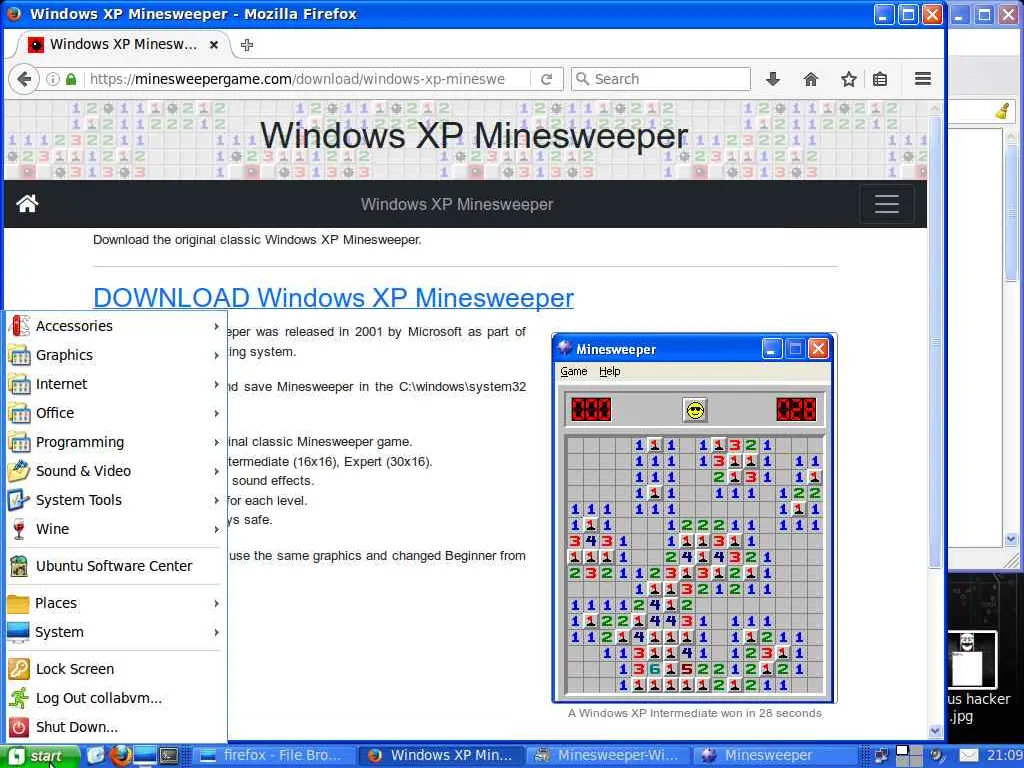This screenshot has width=1024, height=768.
Task: Click the workspace switcher in the taskbar
Action: point(908,756)
